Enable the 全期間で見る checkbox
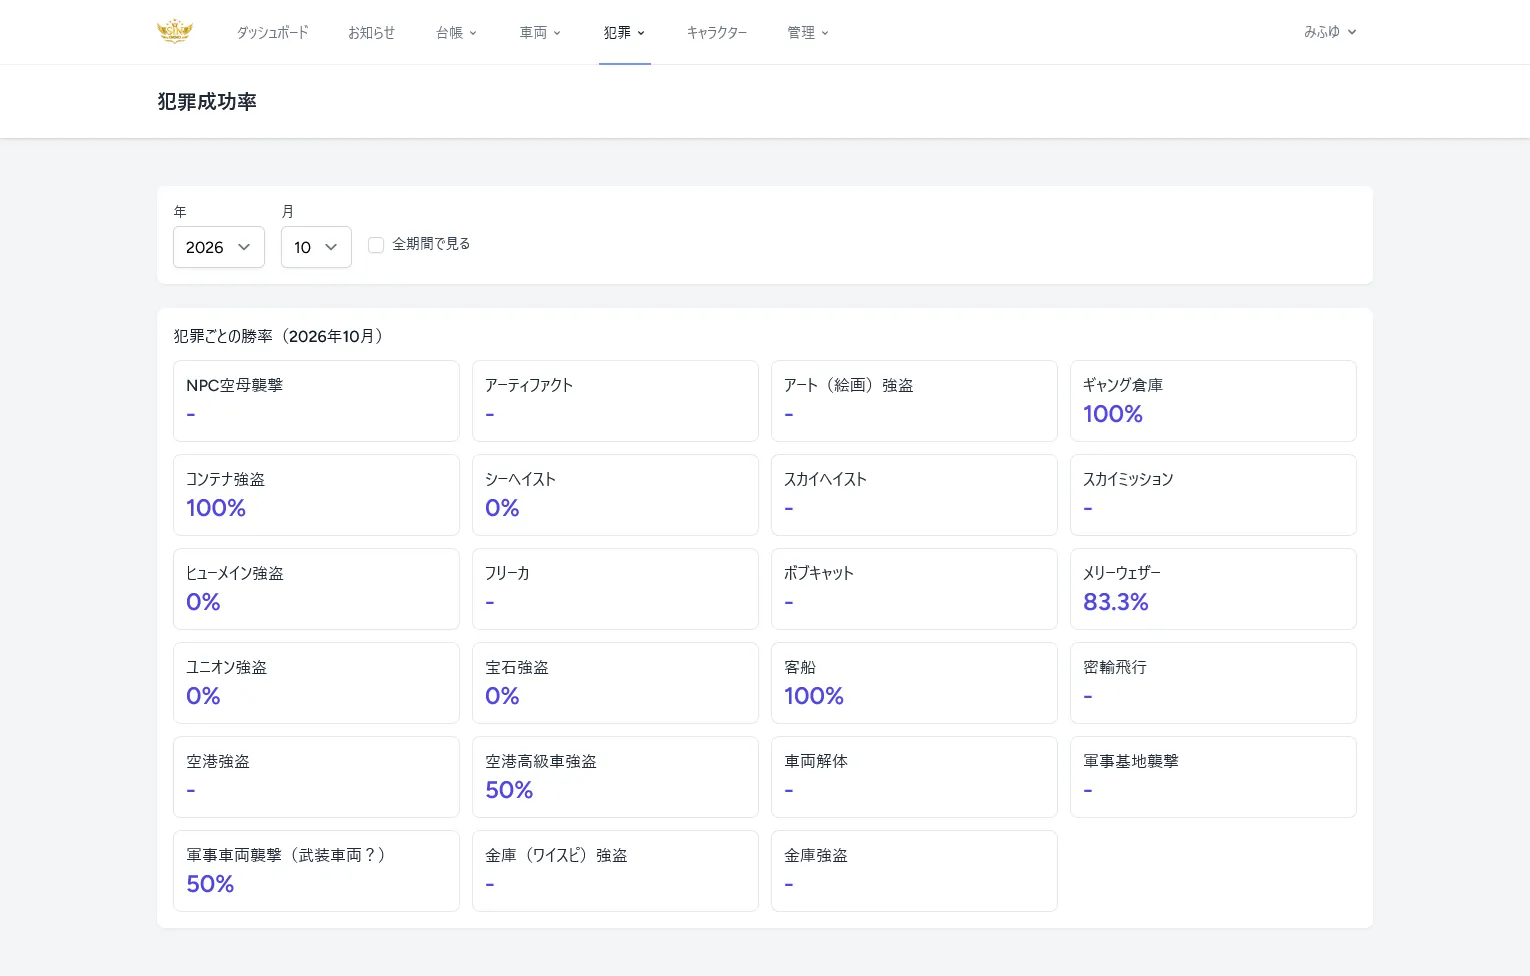This screenshot has width=1530, height=976. pyautogui.click(x=376, y=245)
